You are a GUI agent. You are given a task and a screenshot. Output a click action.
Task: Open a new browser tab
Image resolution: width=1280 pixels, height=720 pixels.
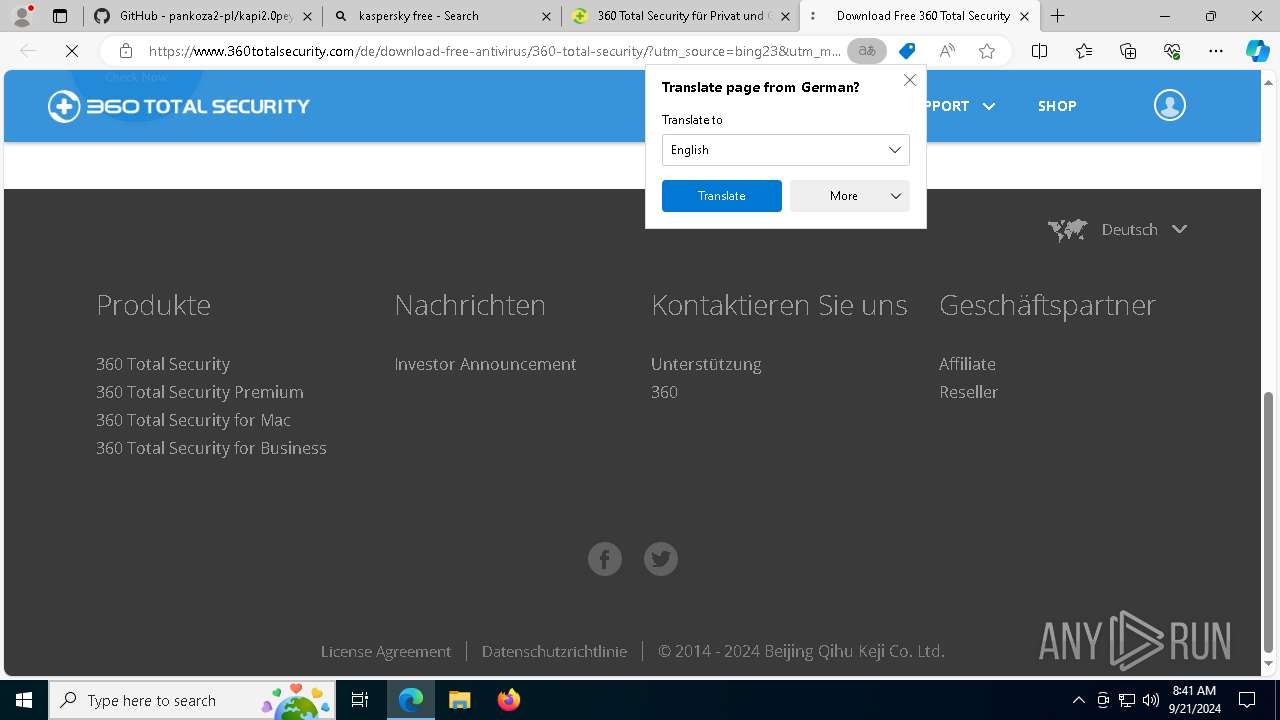click(x=1058, y=16)
